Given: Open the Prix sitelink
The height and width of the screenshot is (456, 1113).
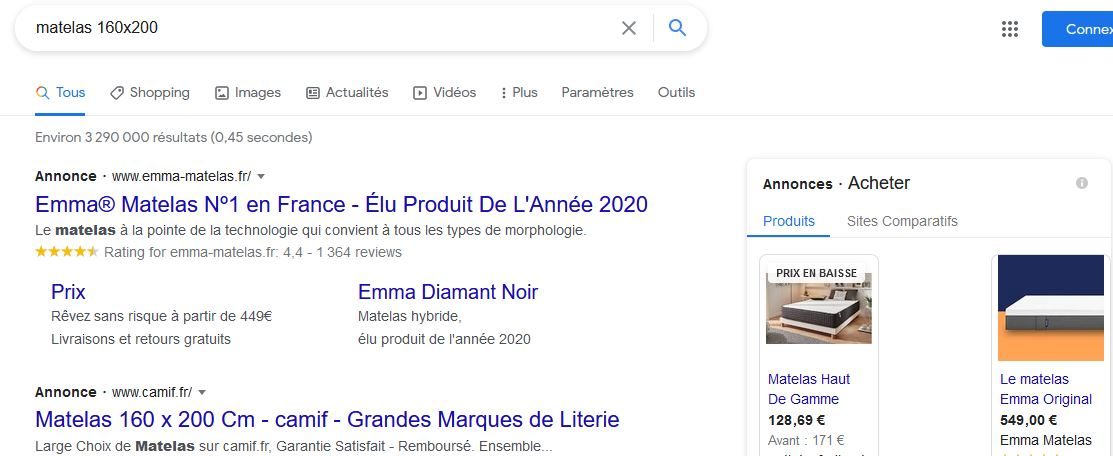Looking at the screenshot, I should 68,292.
